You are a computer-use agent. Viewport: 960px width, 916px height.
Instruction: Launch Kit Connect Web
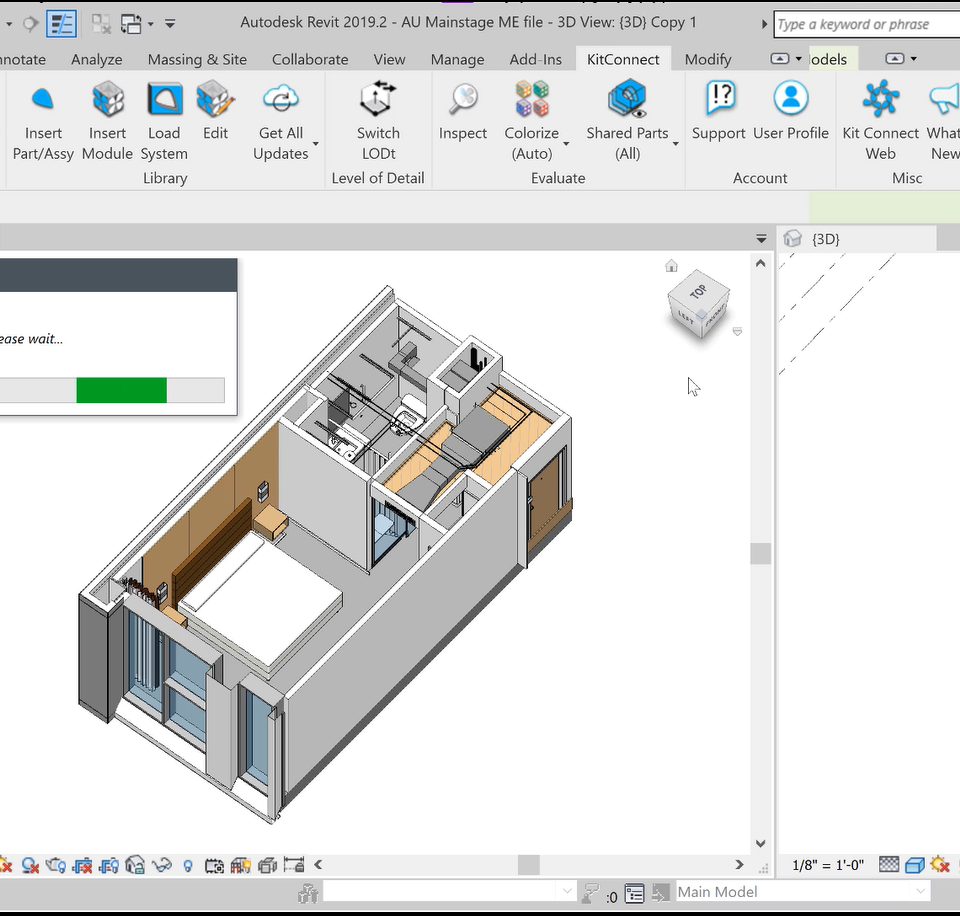click(880, 121)
